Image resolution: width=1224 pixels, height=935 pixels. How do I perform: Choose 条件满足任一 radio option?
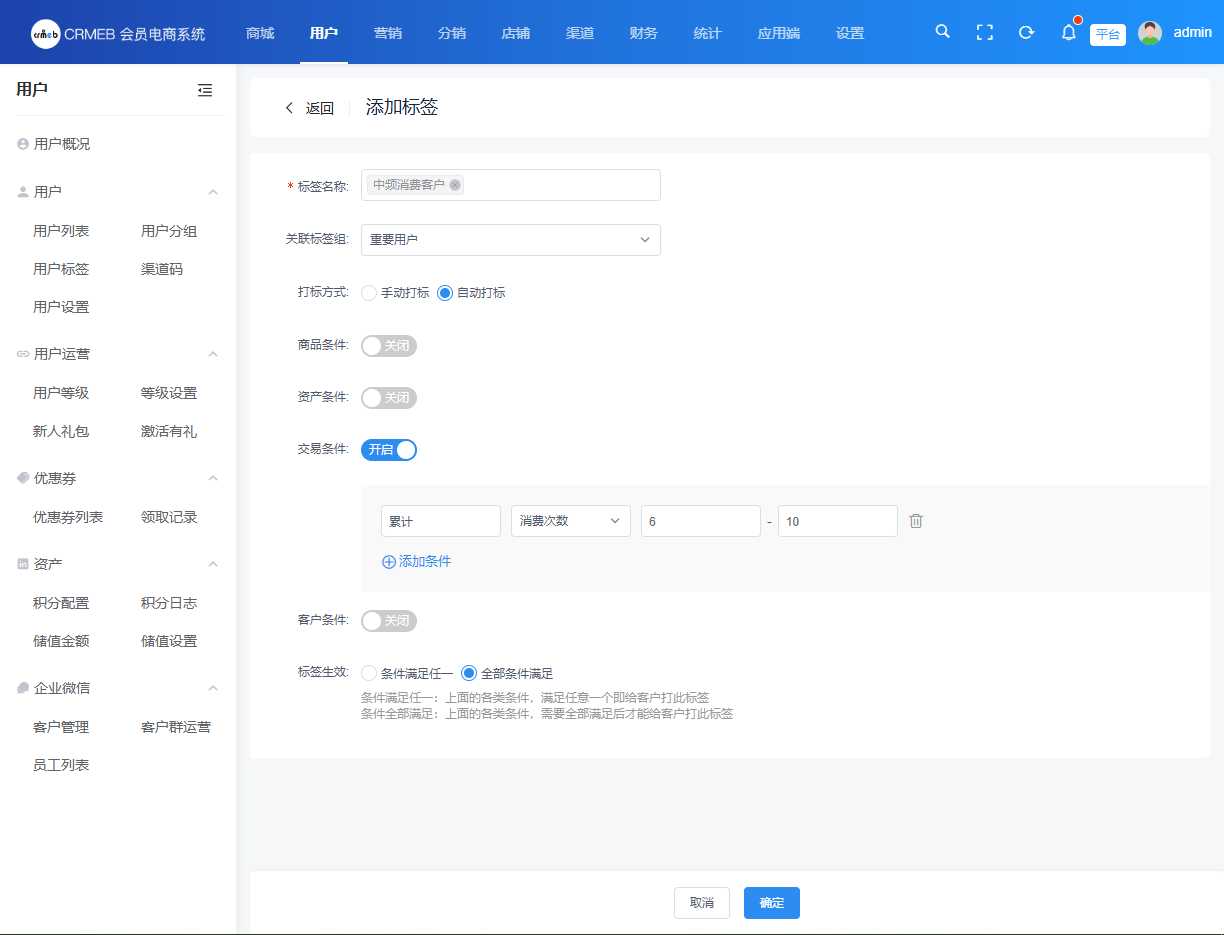tap(369, 674)
